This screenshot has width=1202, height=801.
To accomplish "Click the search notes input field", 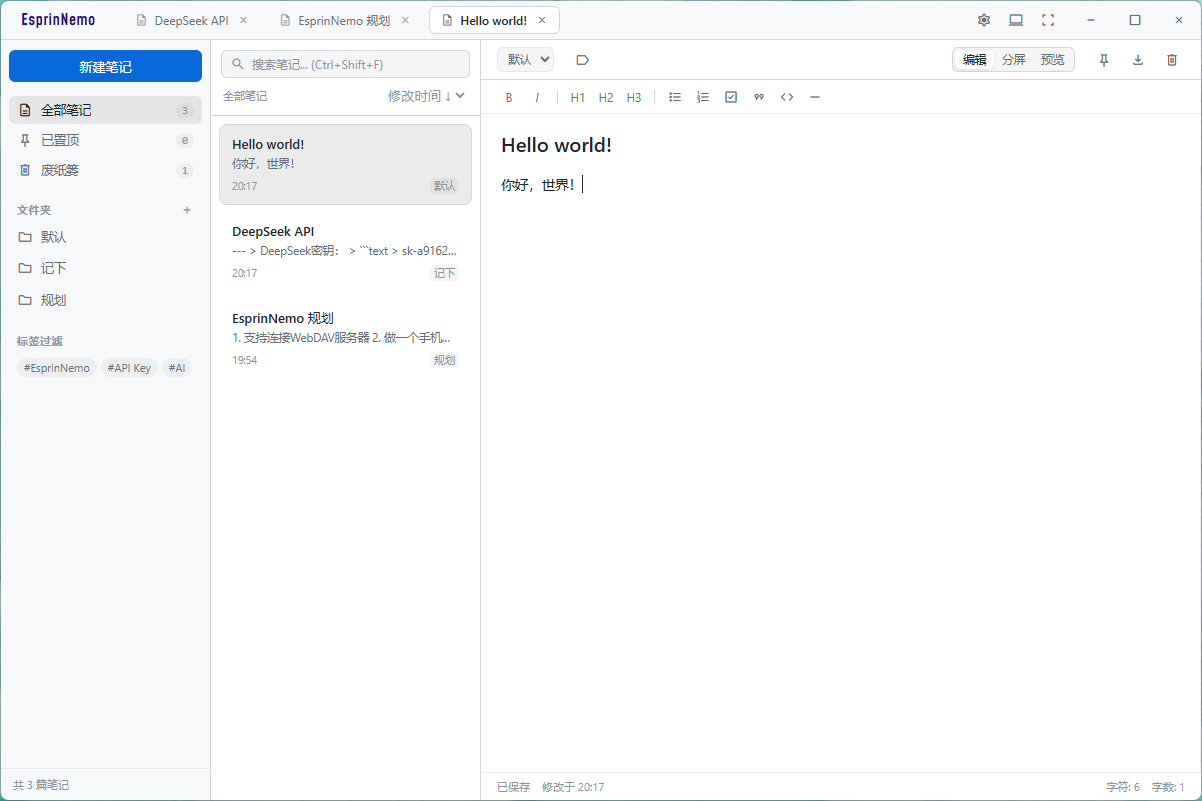I will click(x=345, y=64).
